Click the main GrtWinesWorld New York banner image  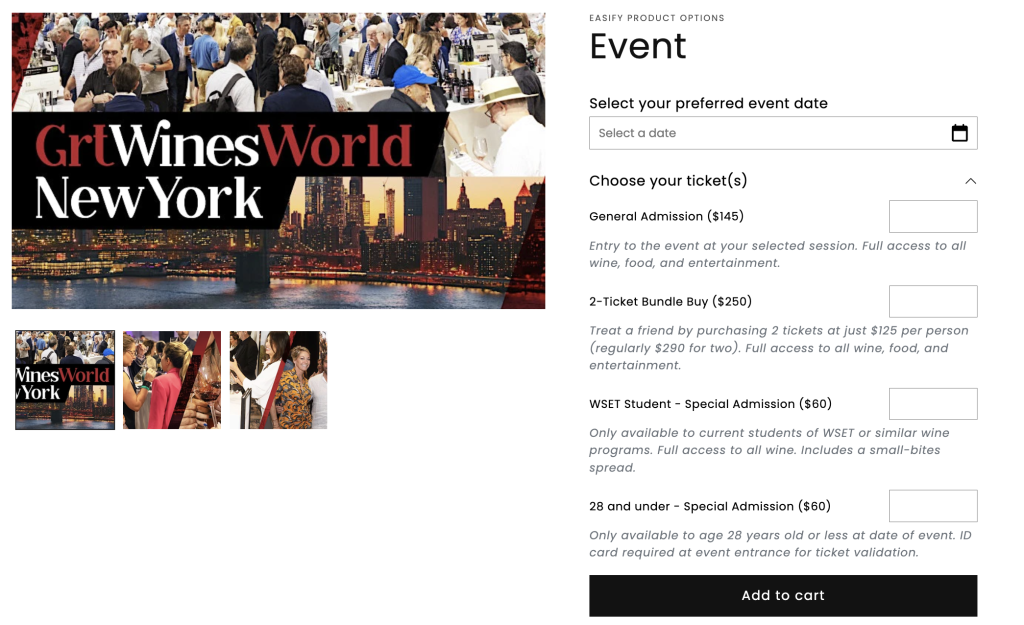[x=278, y=161]
